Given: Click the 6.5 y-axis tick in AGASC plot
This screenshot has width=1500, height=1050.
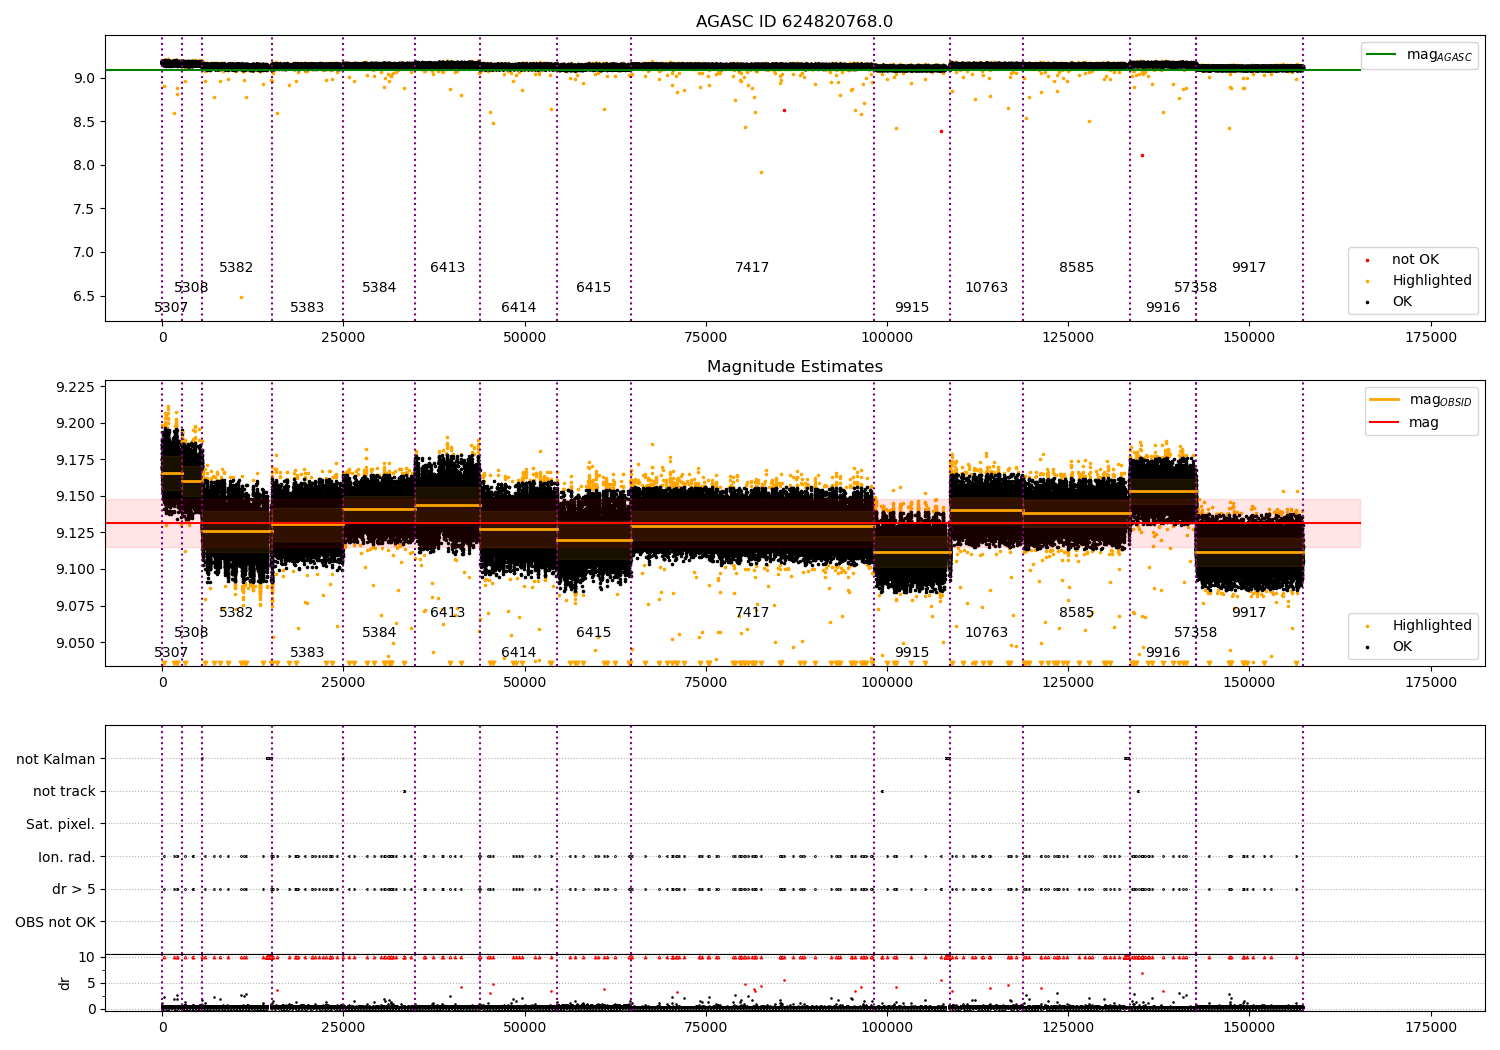Looking at the screenshot, I should [x=83, y=297].
